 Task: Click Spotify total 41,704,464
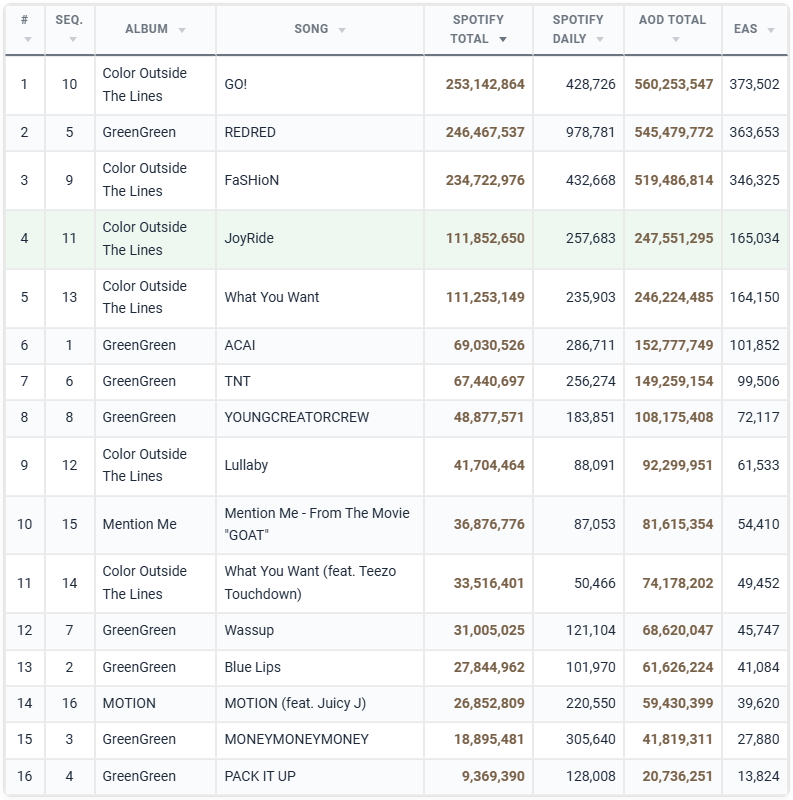(x=489, y=465)
